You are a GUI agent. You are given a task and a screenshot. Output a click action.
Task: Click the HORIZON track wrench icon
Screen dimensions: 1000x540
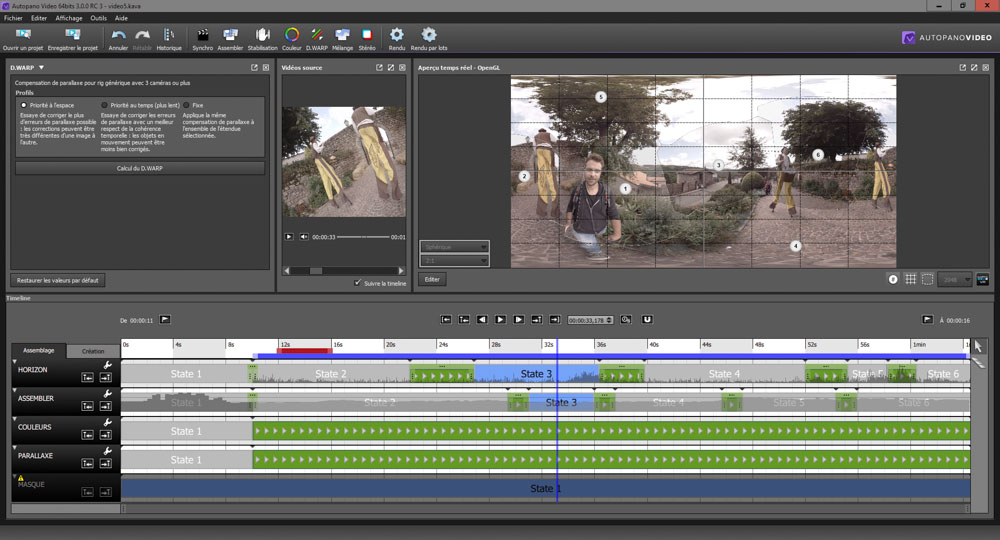coord(107,366)
